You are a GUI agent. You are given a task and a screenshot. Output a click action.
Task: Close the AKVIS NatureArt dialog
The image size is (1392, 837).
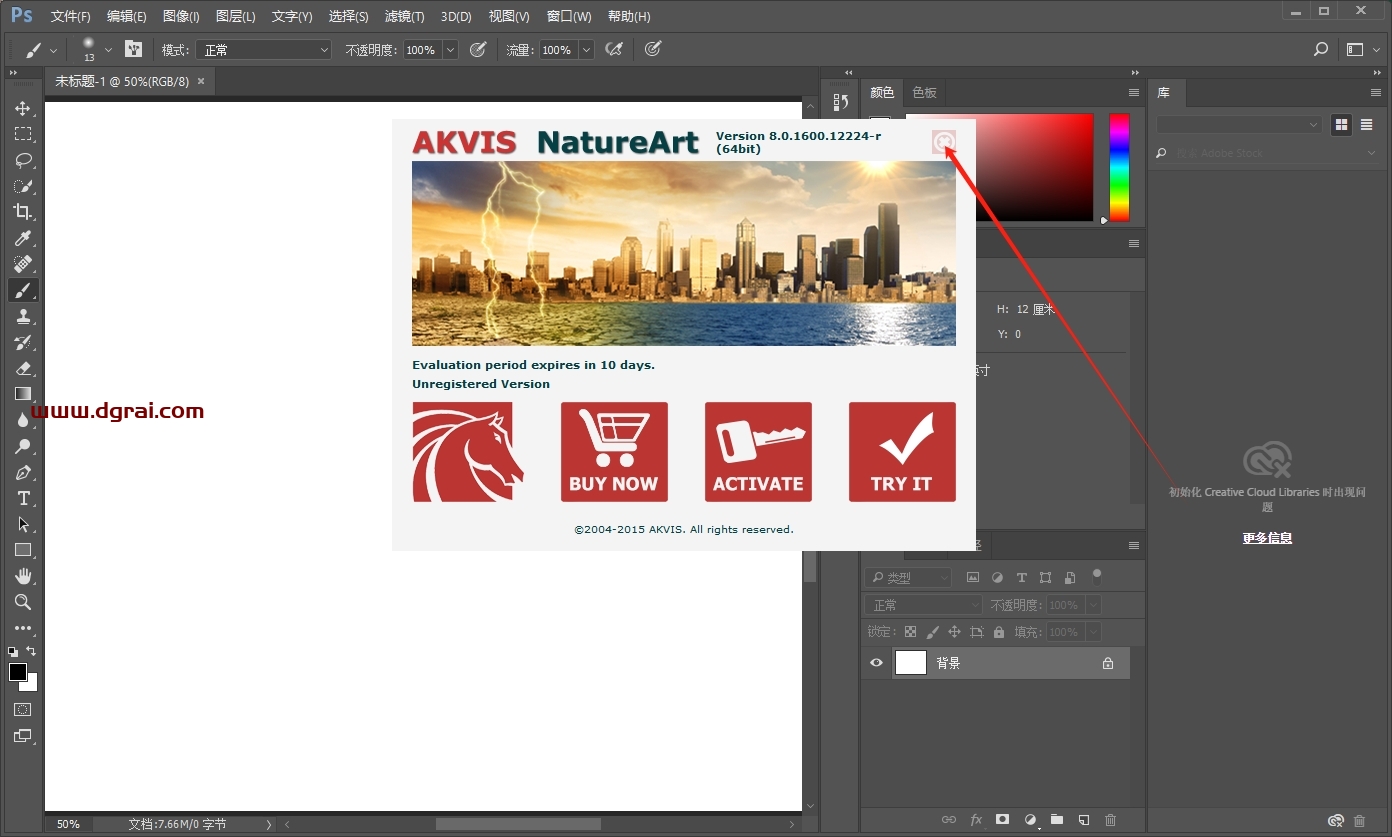(943, 142)
